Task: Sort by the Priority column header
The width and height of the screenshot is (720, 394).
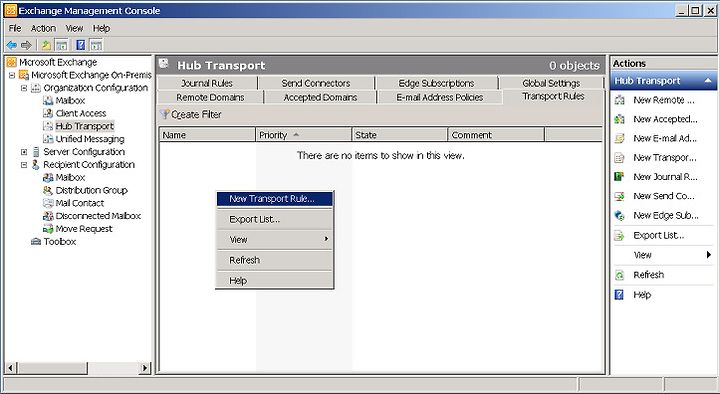Action: pos(303,135)
